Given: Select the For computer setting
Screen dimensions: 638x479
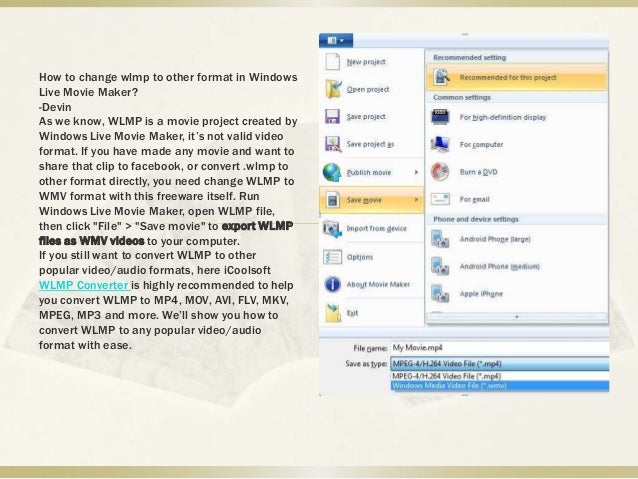Looking at the screenshot, I should click(x=517, y=144).
